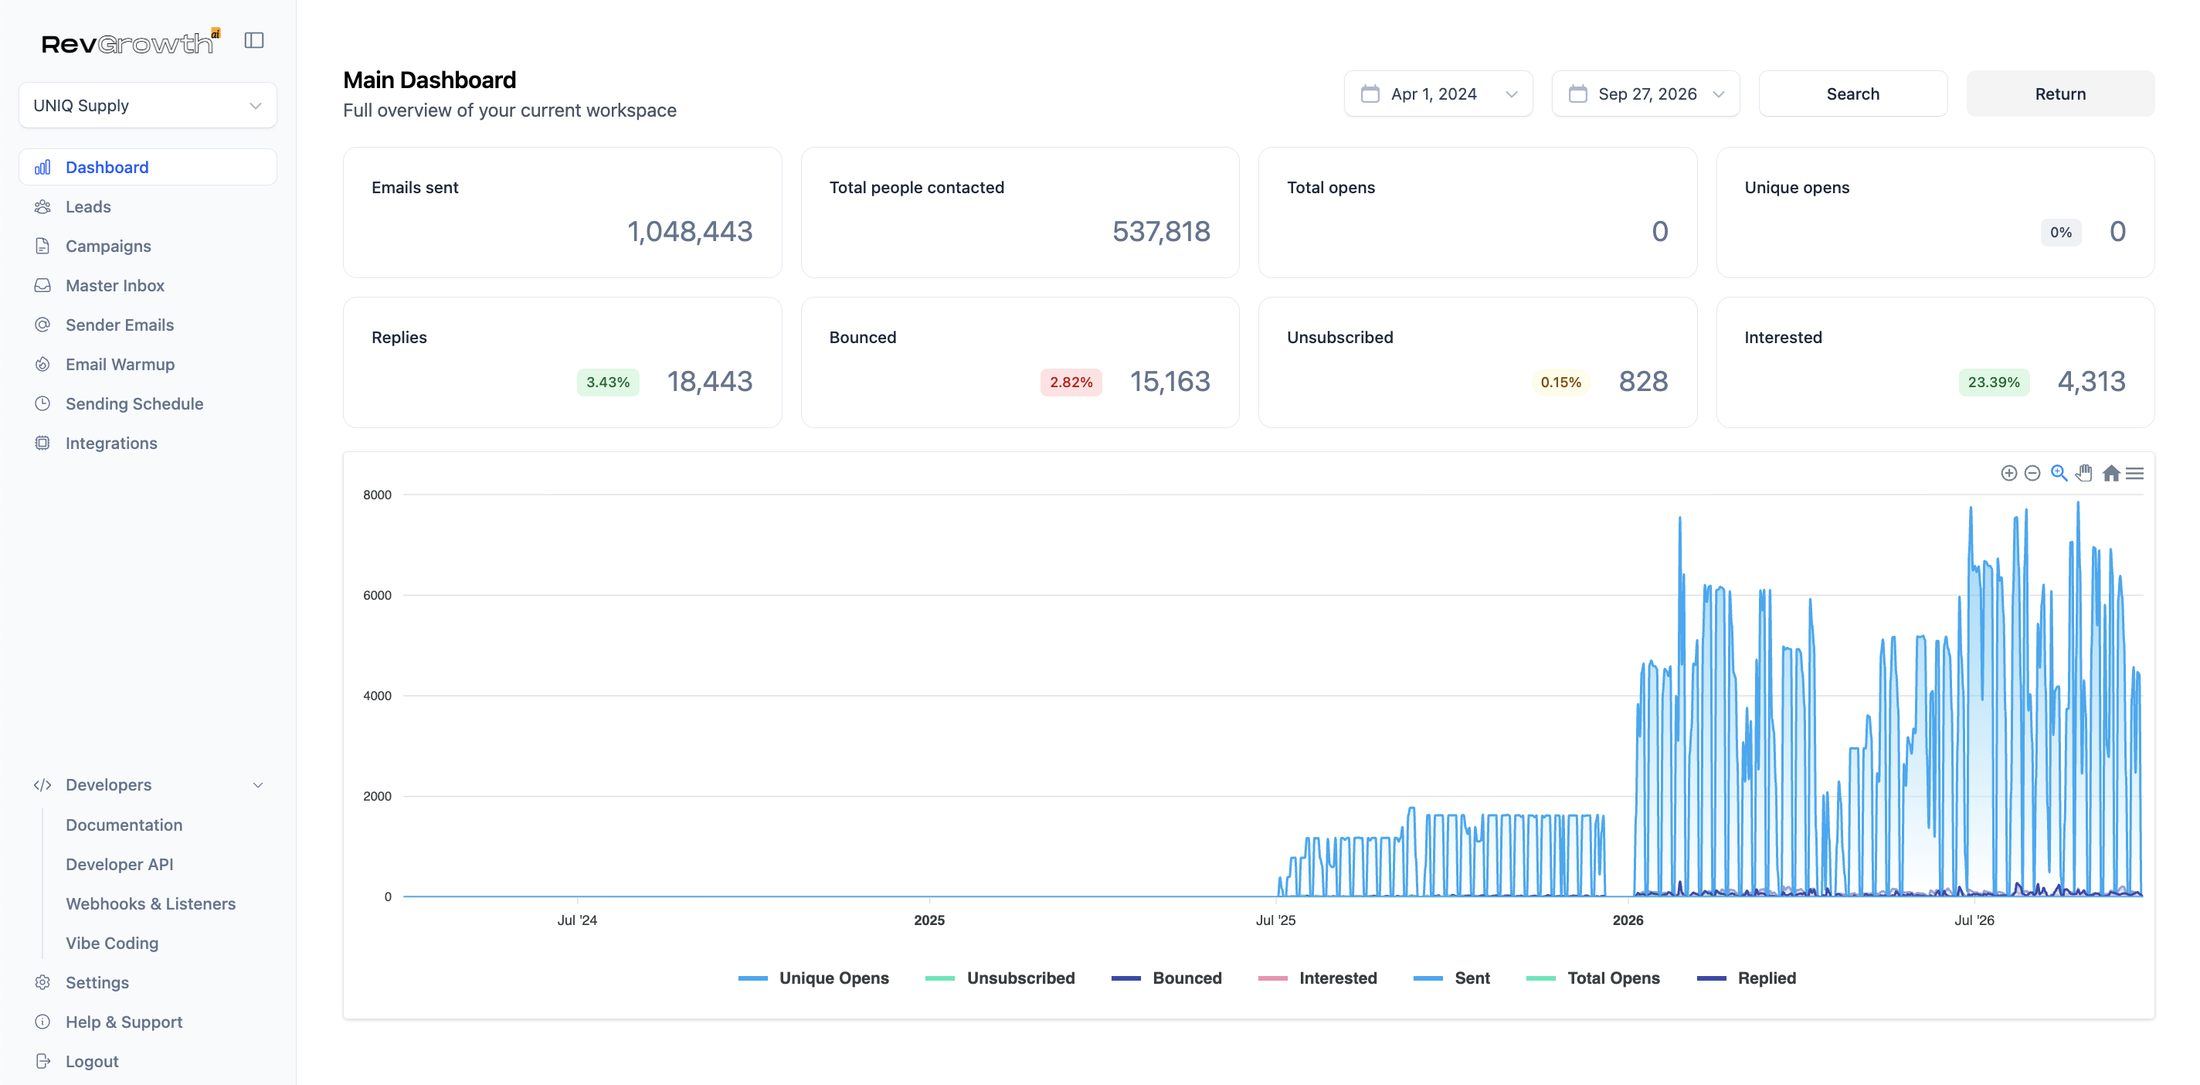Click the end date calendar icon

pyautogui.click(x=1578, y=94)
